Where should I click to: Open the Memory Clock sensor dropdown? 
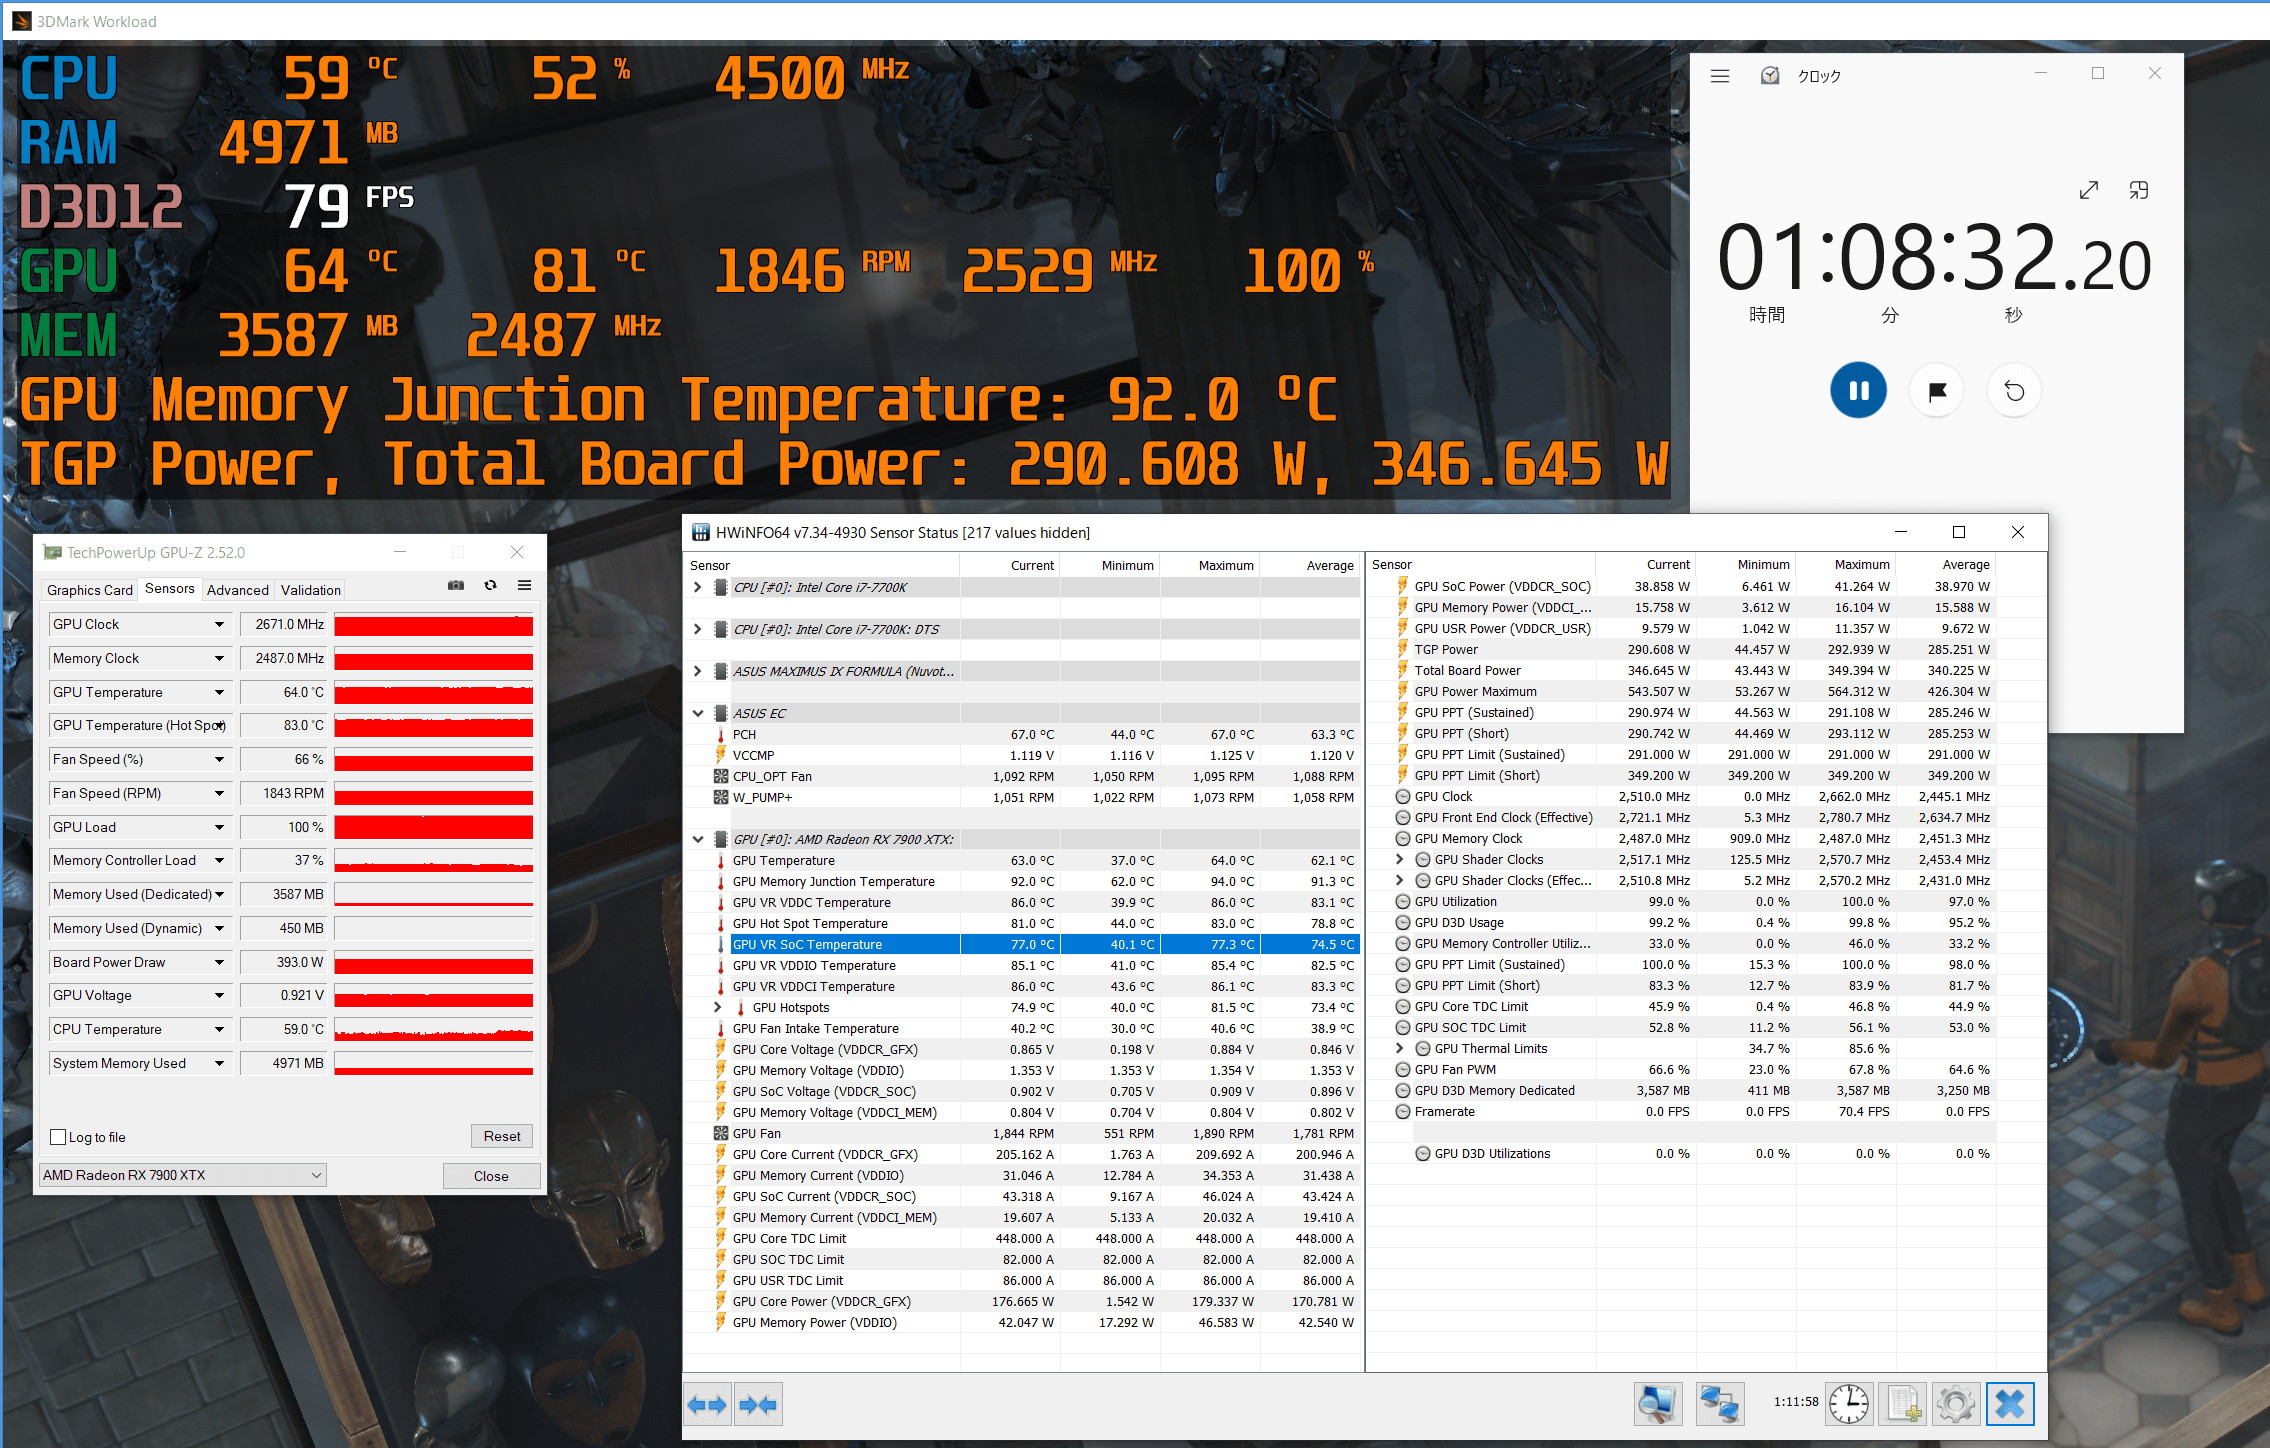click(219, 658)
